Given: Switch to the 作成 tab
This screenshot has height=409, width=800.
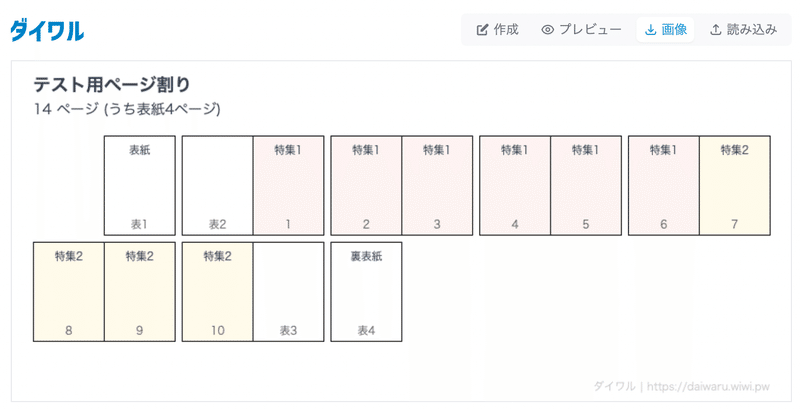Looking at the screenshot, I should pos(497,30).
